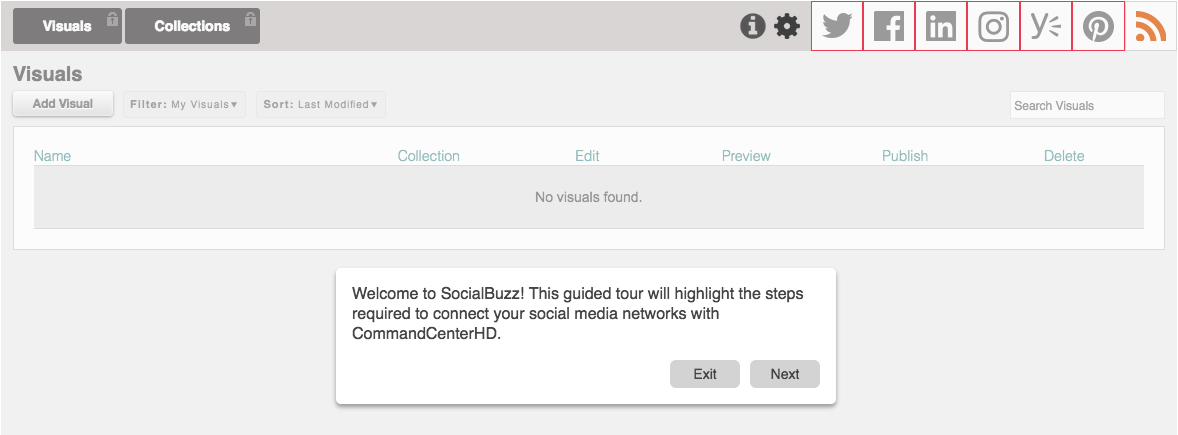The image size is (1178, 435).
Task: Click the Collection column header
Action: coord(428,156)
